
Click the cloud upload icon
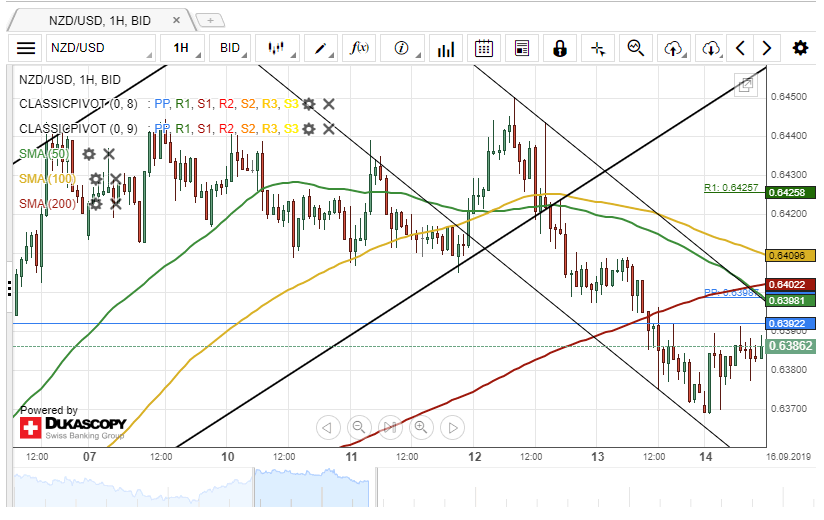[x=673, y=48]
